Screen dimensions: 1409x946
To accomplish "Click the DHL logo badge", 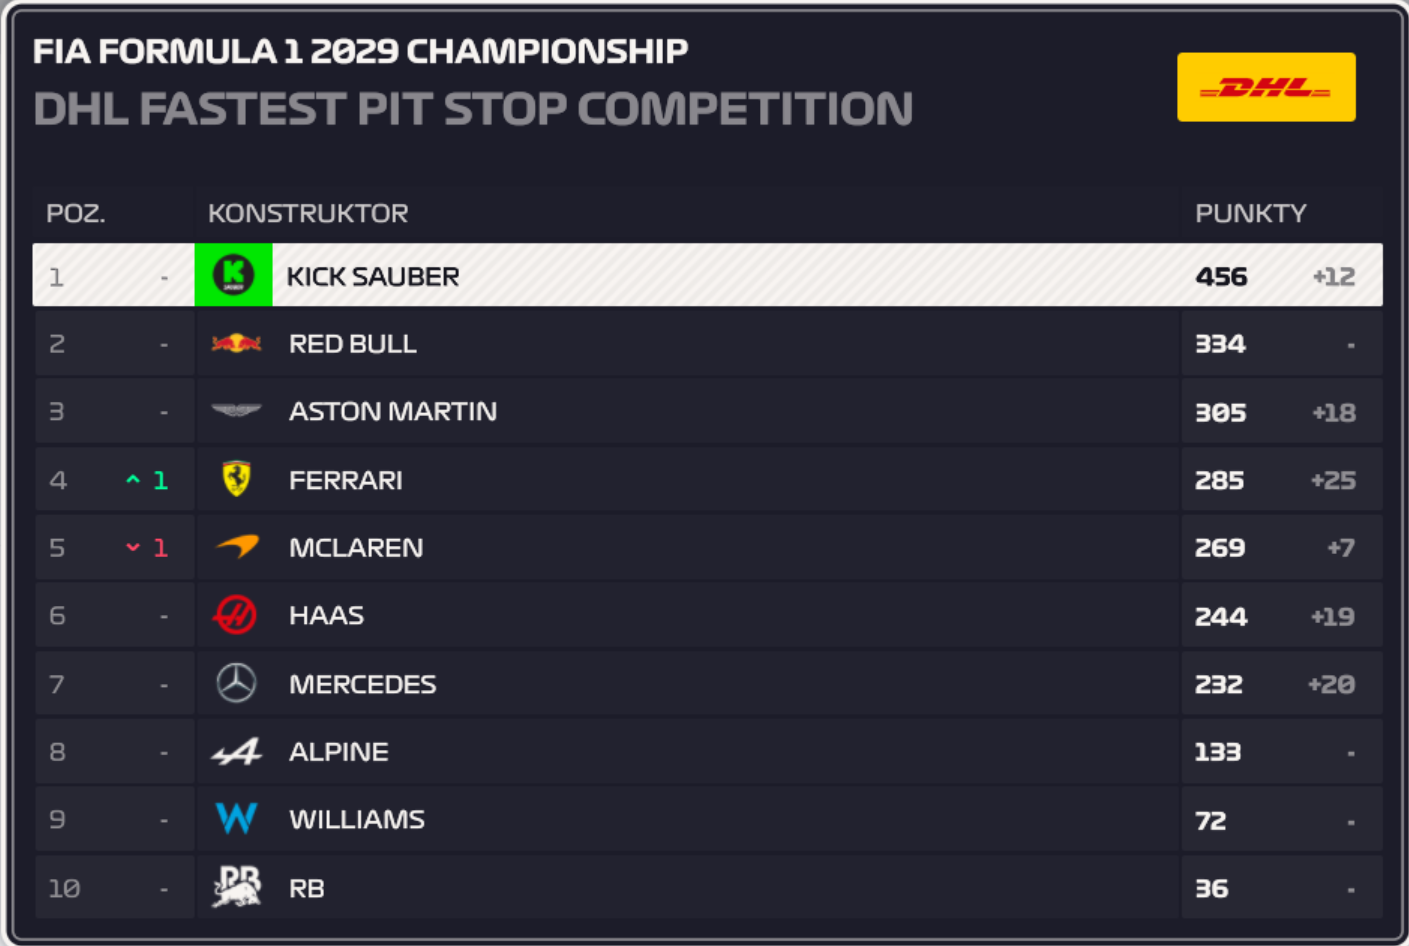I will (x=1265, y=87).
